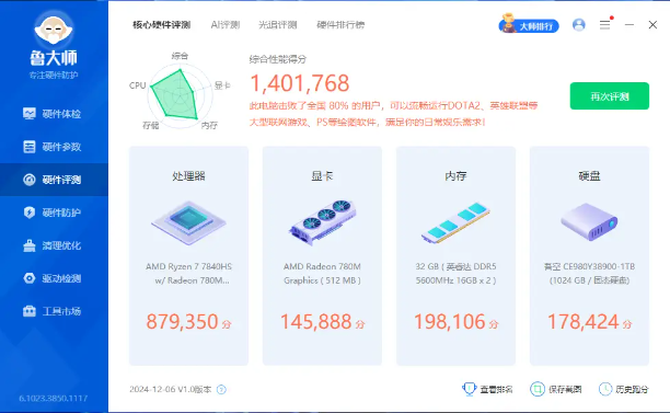670x413 pixels.
Task: Open 工具市场 in the sidebar
Action: point(54,311)
